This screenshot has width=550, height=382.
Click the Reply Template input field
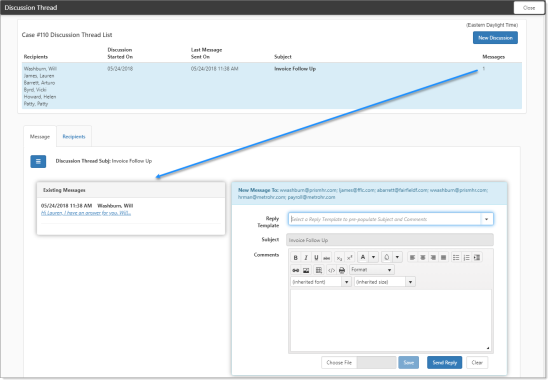pos(384,219)
